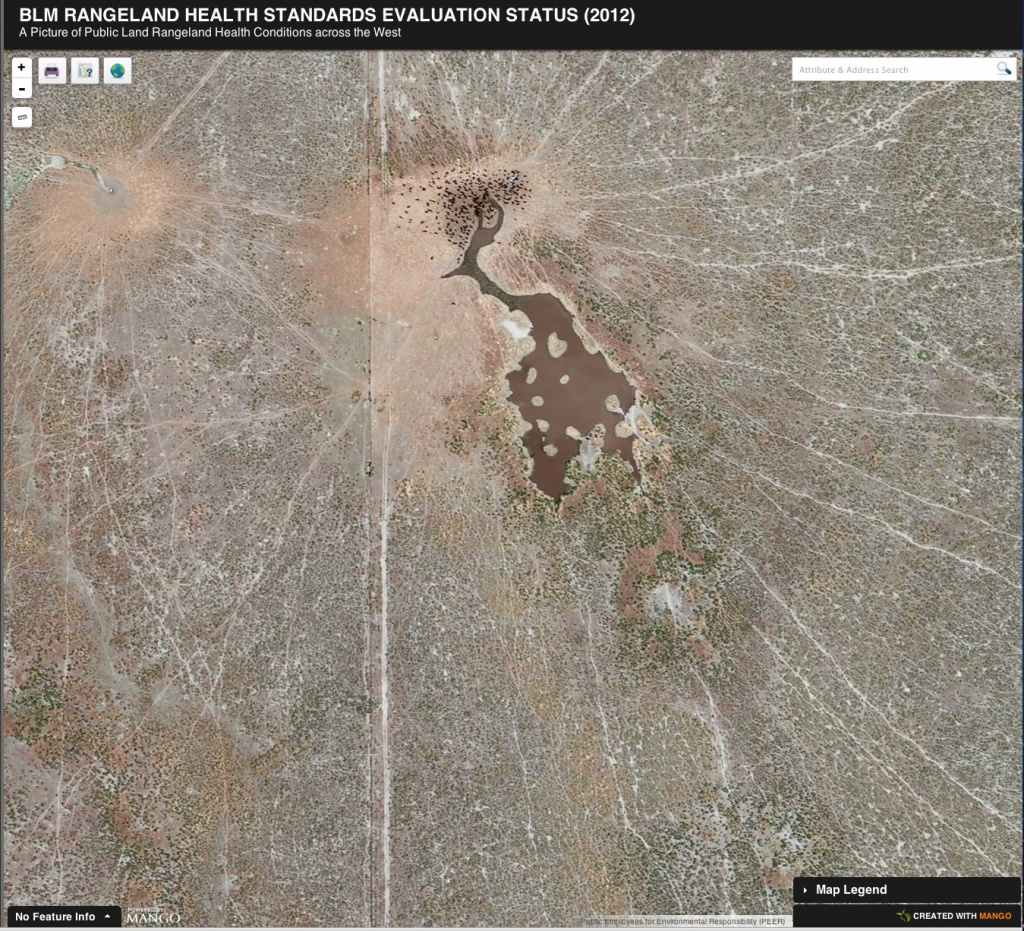Zoom out with the minus button

pyautogui.click(x=22, y=89)
